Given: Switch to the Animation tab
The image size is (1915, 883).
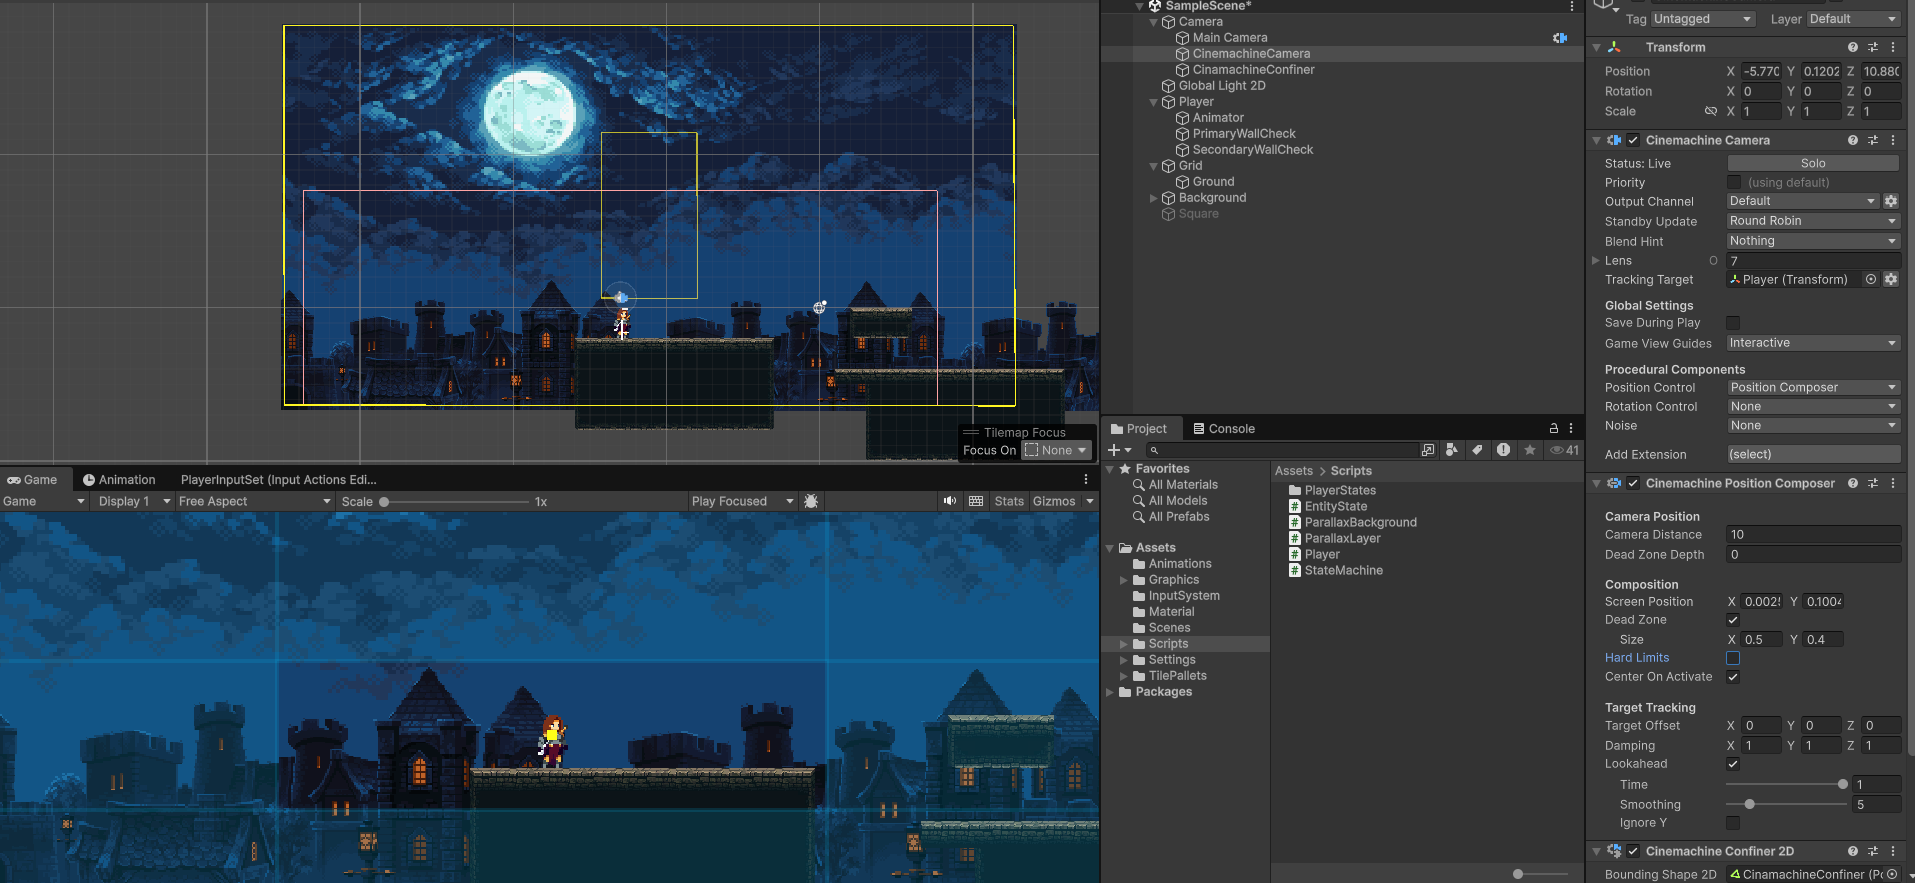Looking at the screenshot, I should point(119,479).
